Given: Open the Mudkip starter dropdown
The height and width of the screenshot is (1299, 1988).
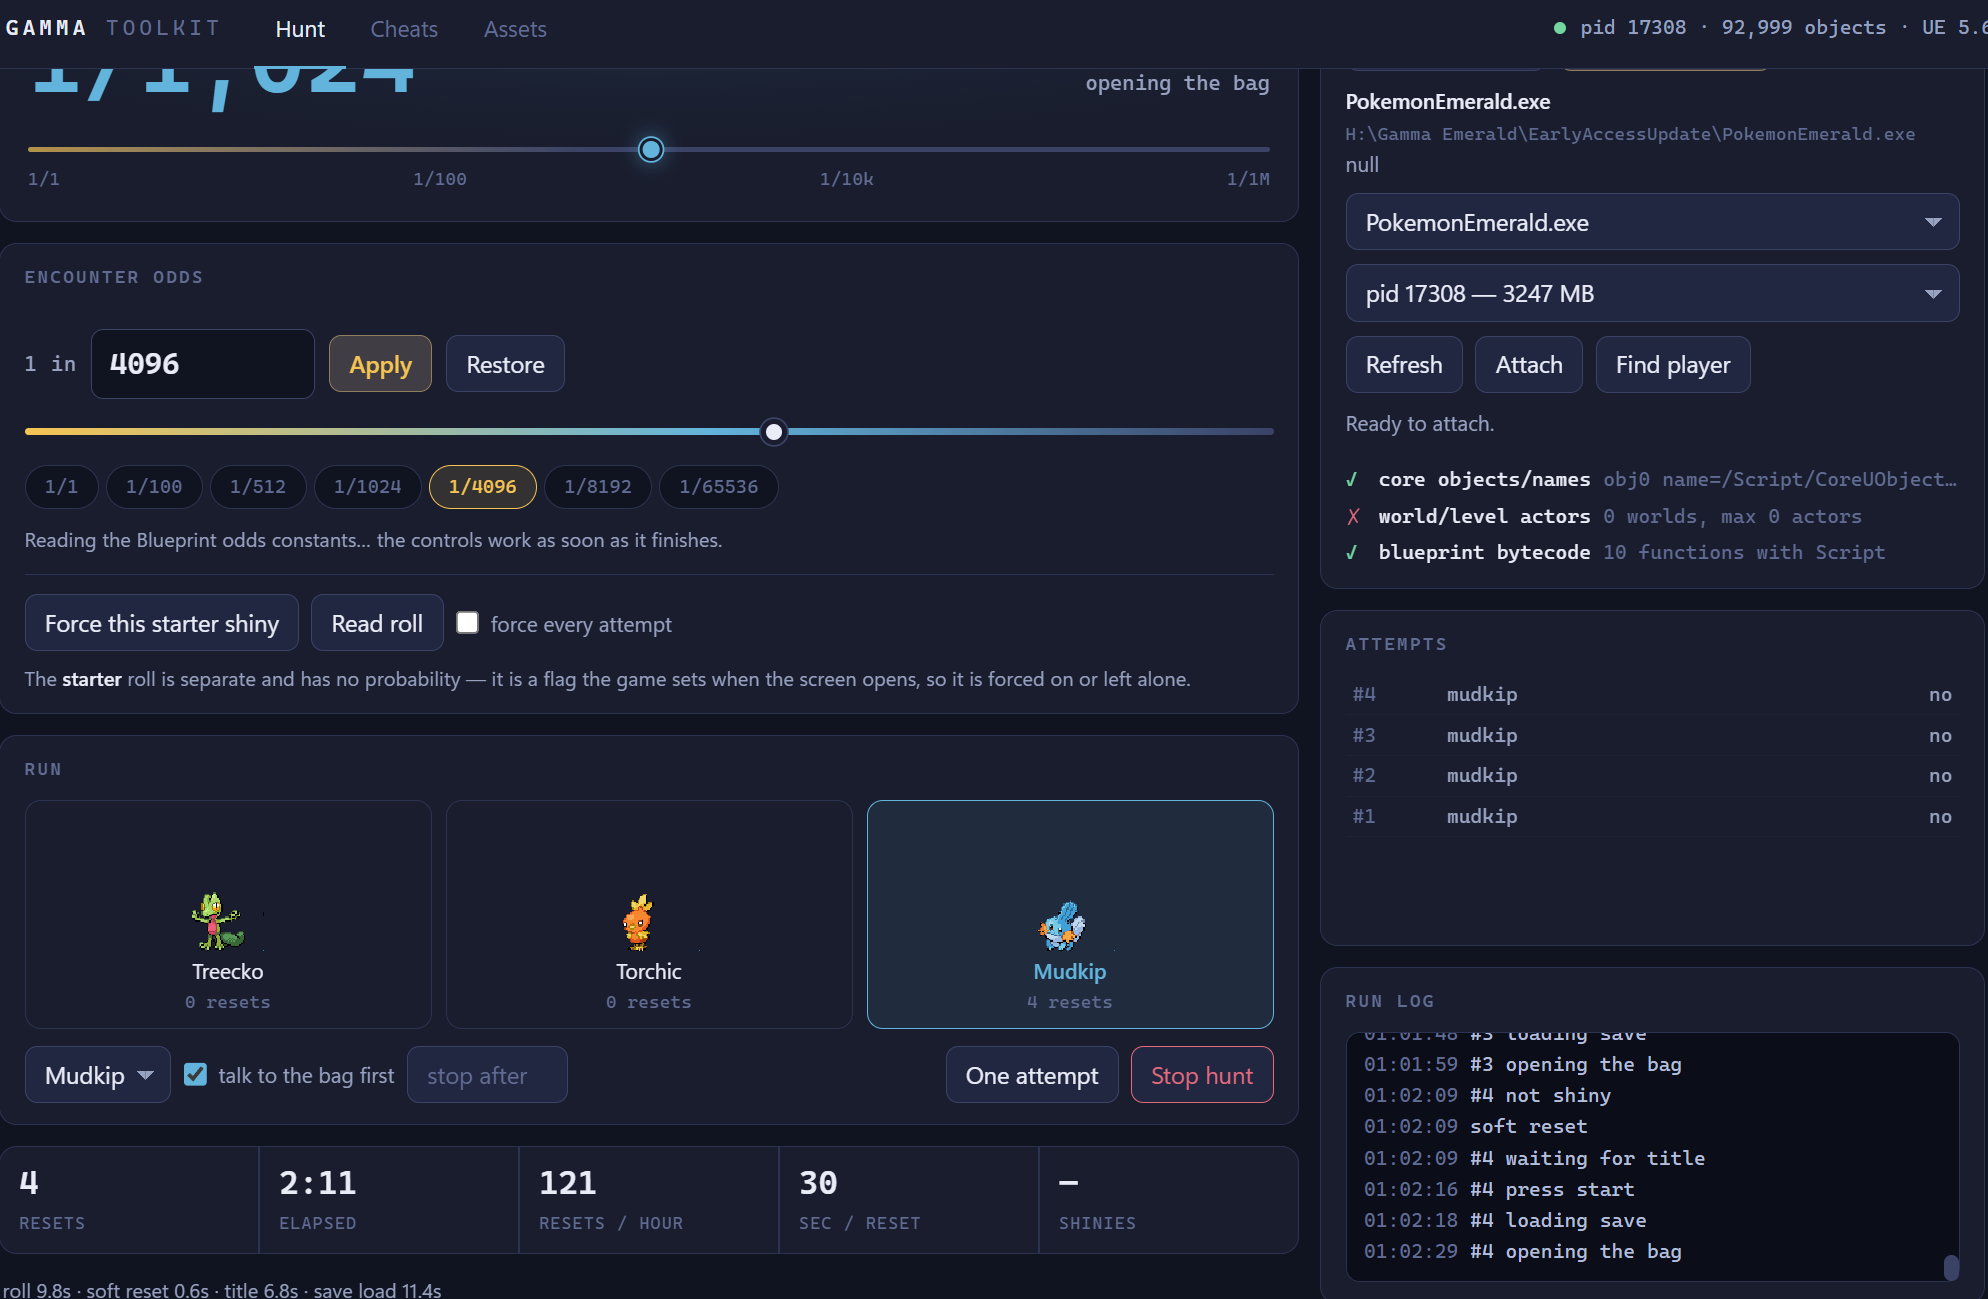Looking at the screenshot, I should pyautogui.click(x=98, y=1075).
